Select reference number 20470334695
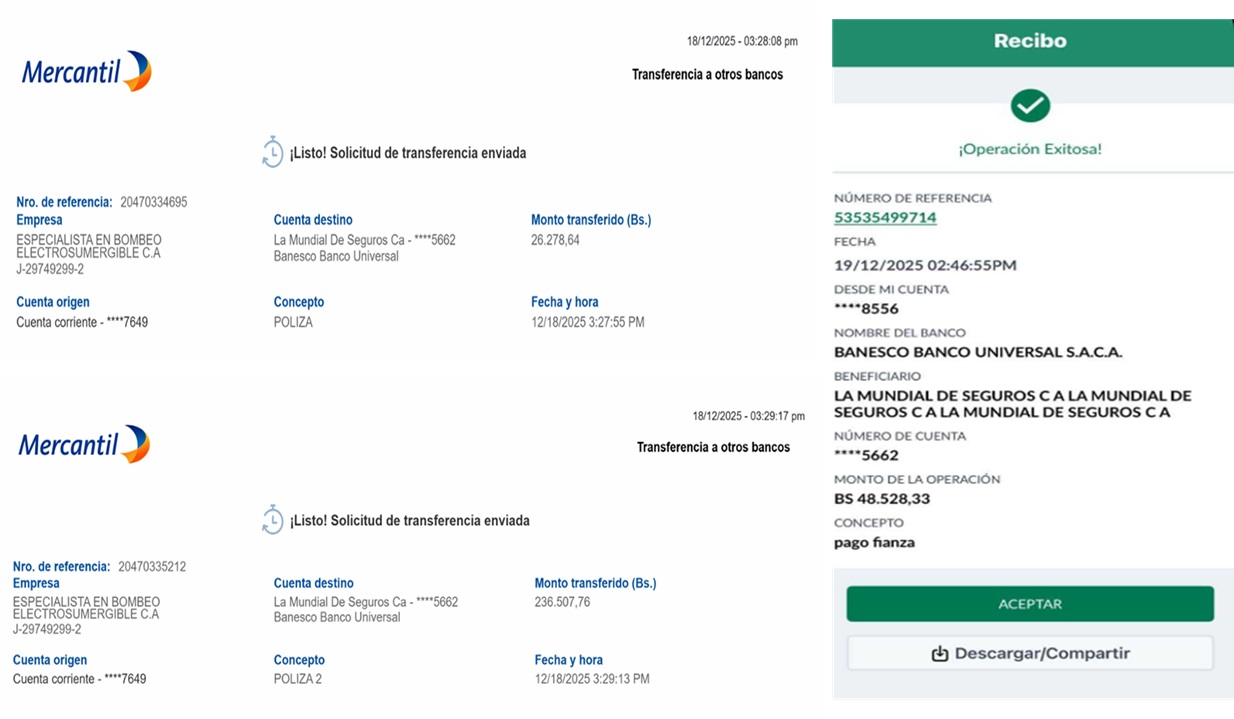This screenshot has height=719, width=1234. click(x=153, y=202)
